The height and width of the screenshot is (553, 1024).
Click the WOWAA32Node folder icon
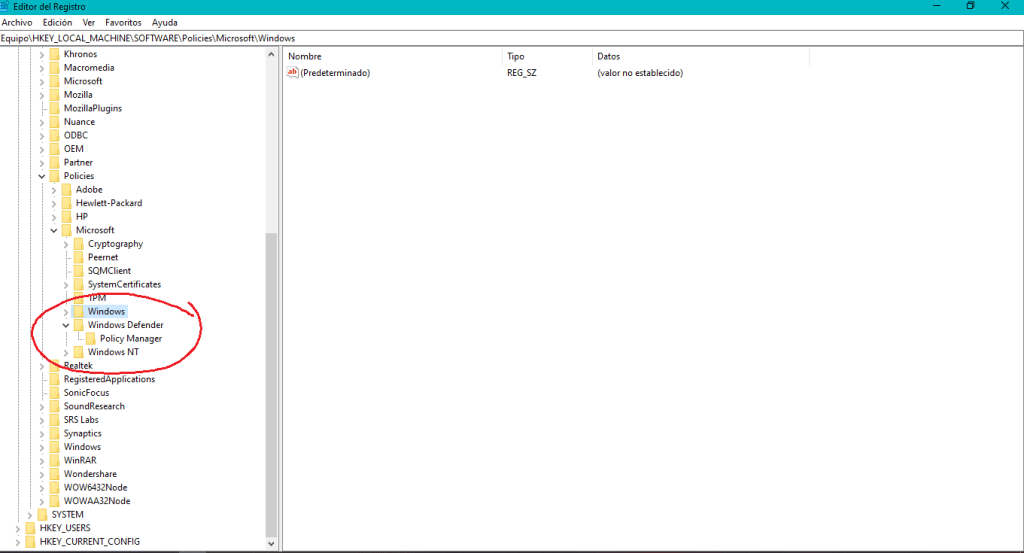(54, 501)
